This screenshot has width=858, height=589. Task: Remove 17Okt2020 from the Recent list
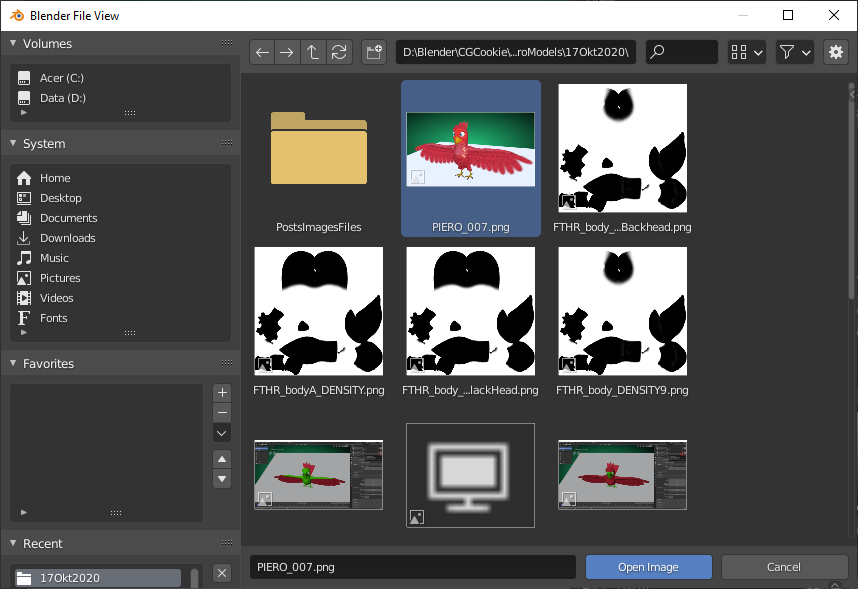(x=221, y=572)
